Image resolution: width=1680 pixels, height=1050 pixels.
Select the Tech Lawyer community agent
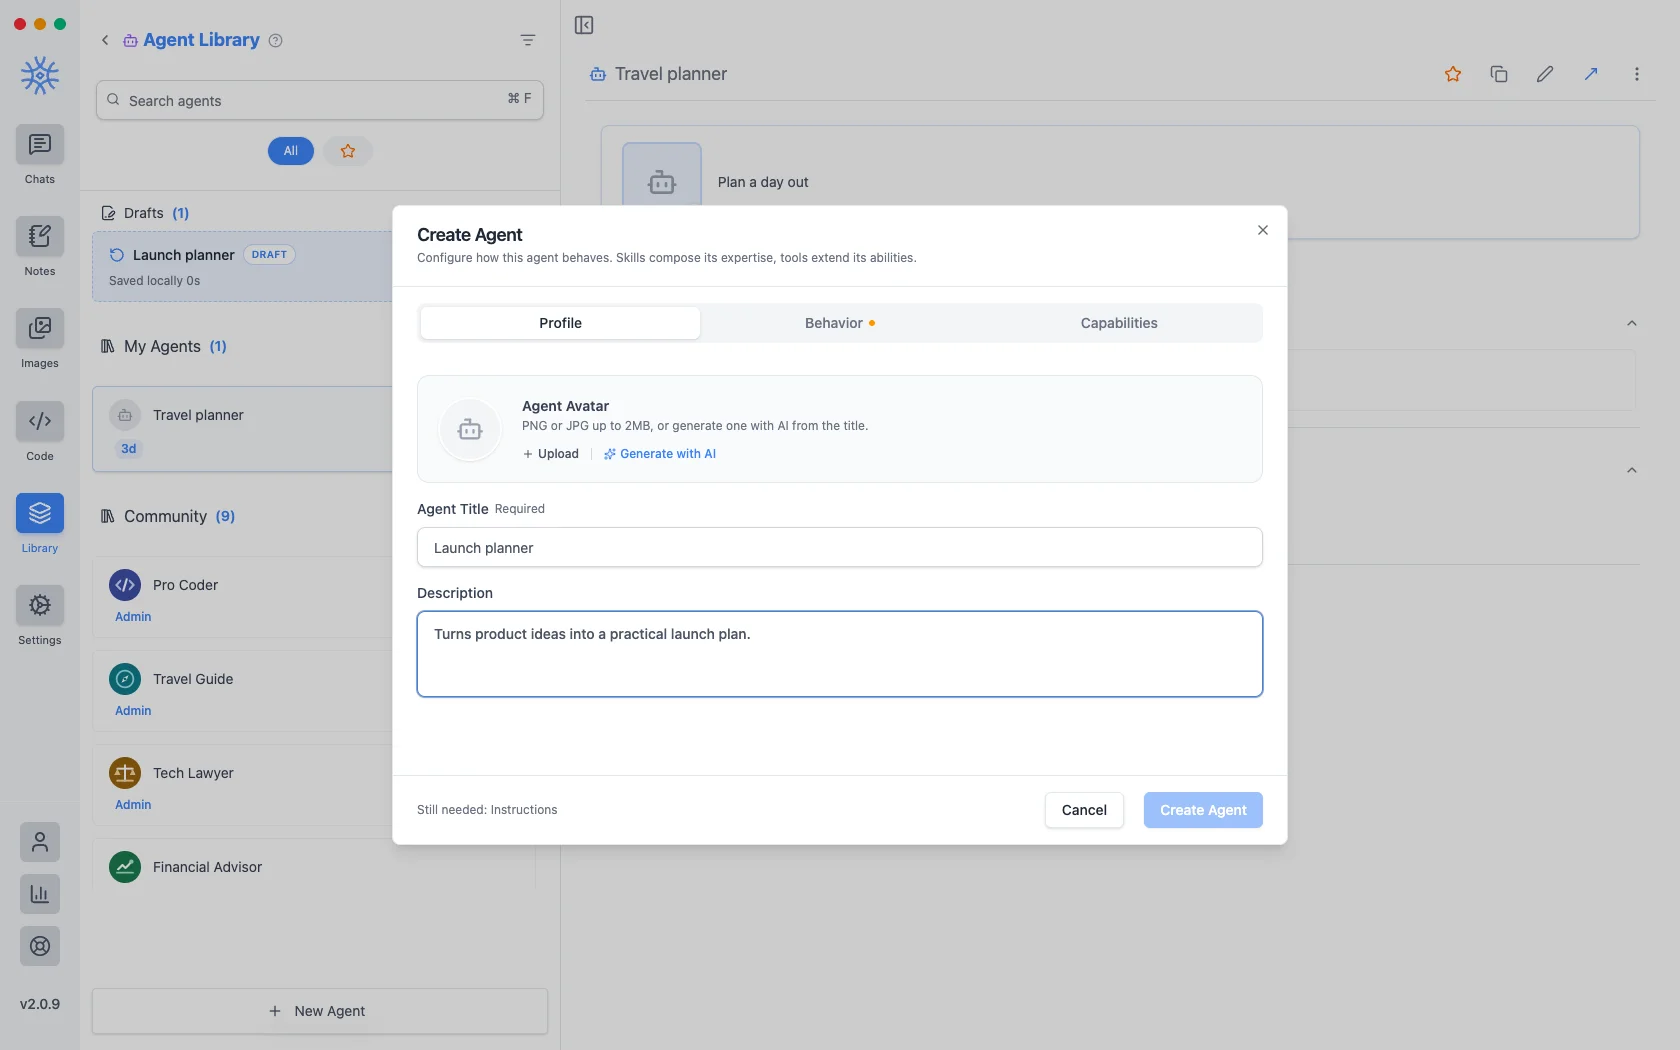pyautogui.click(x=242, y=786)
